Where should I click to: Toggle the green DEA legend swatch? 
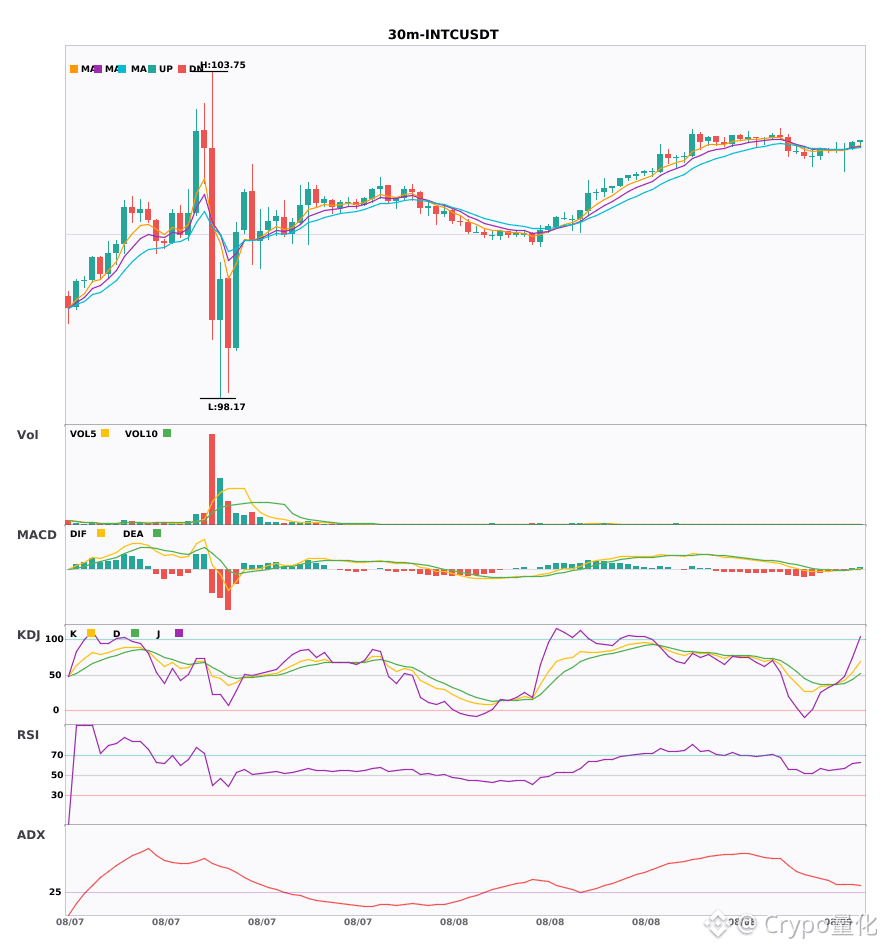click(x=157, y=533)
